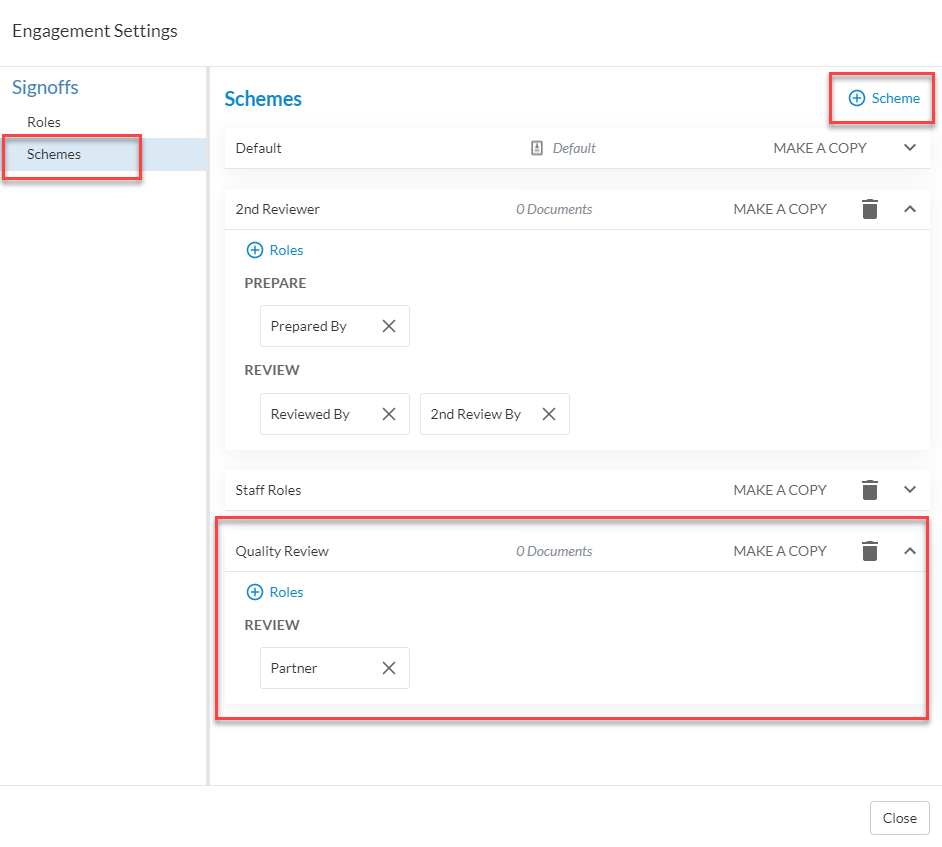Make a copy of Staff Roles scheme
The height and width of the screenshot is (847, 942).
[x=780, y=490]
